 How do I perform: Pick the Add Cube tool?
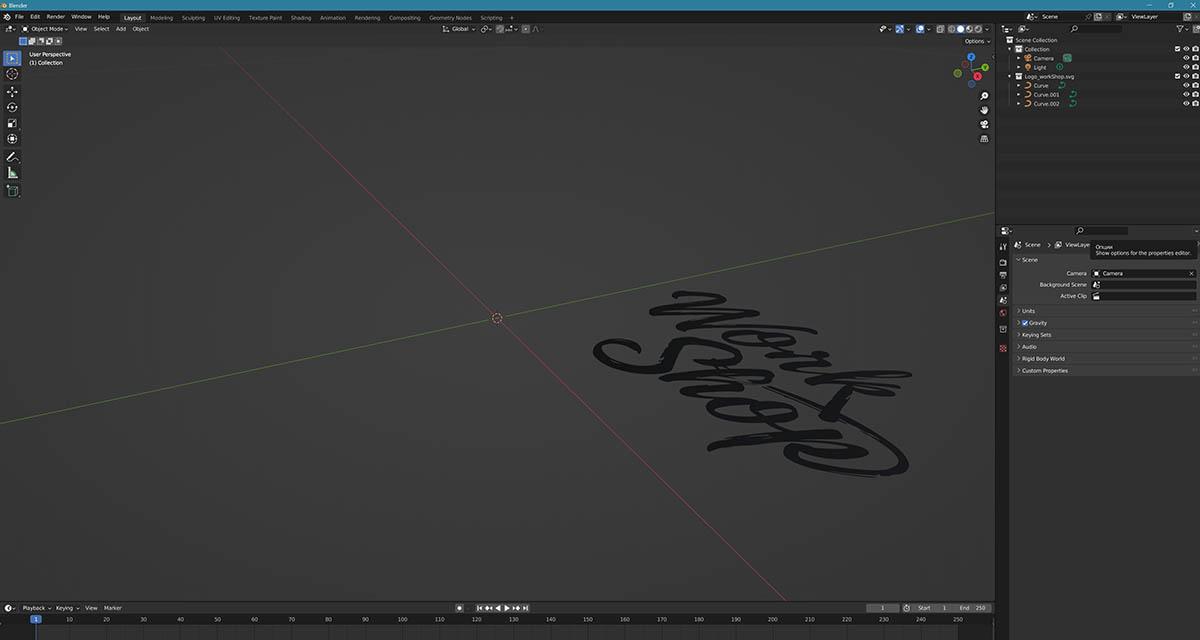[12, 191]
